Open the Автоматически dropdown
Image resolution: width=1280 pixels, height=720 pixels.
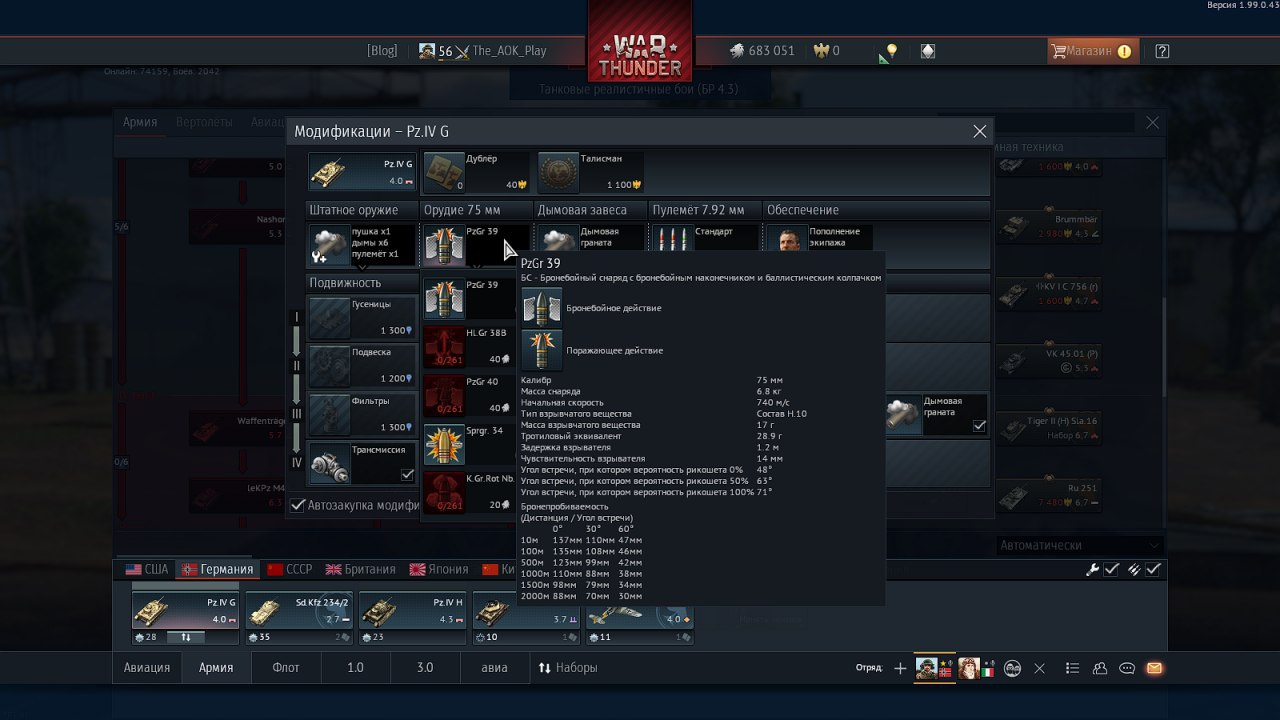point(1080,545)
